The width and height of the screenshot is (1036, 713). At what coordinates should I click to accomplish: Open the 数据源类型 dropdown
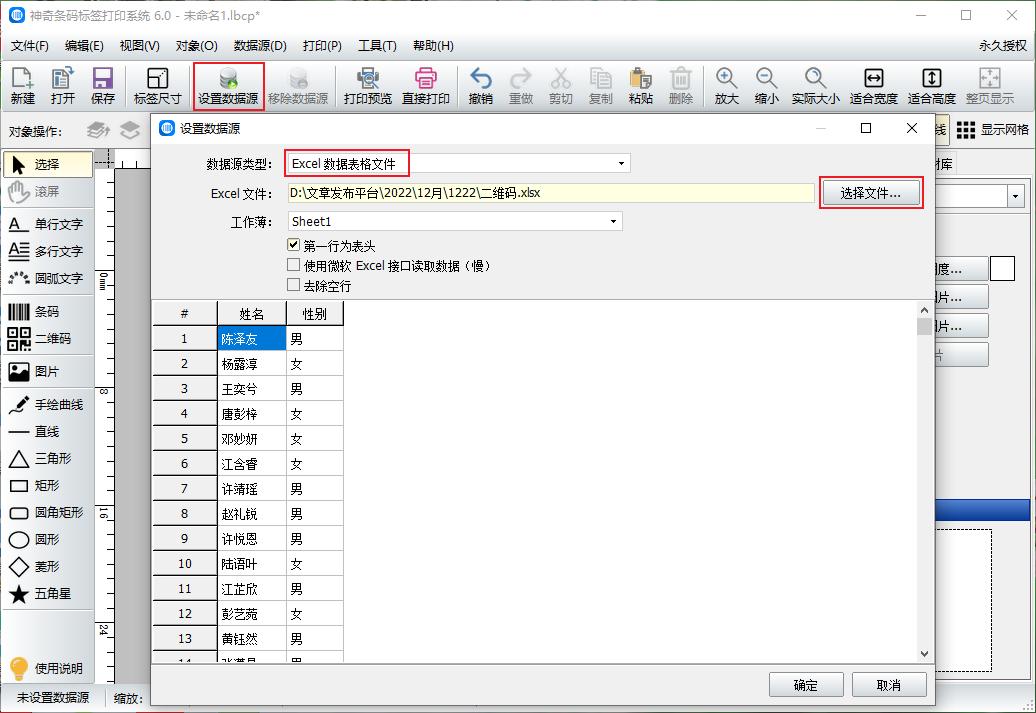coord(620,162)
